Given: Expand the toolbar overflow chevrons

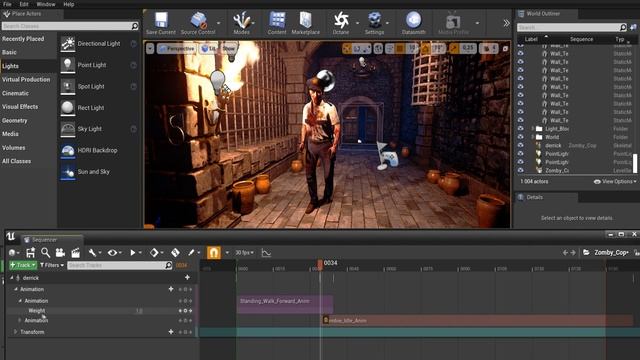Looking at the screenshot, I should click(507, 23).
